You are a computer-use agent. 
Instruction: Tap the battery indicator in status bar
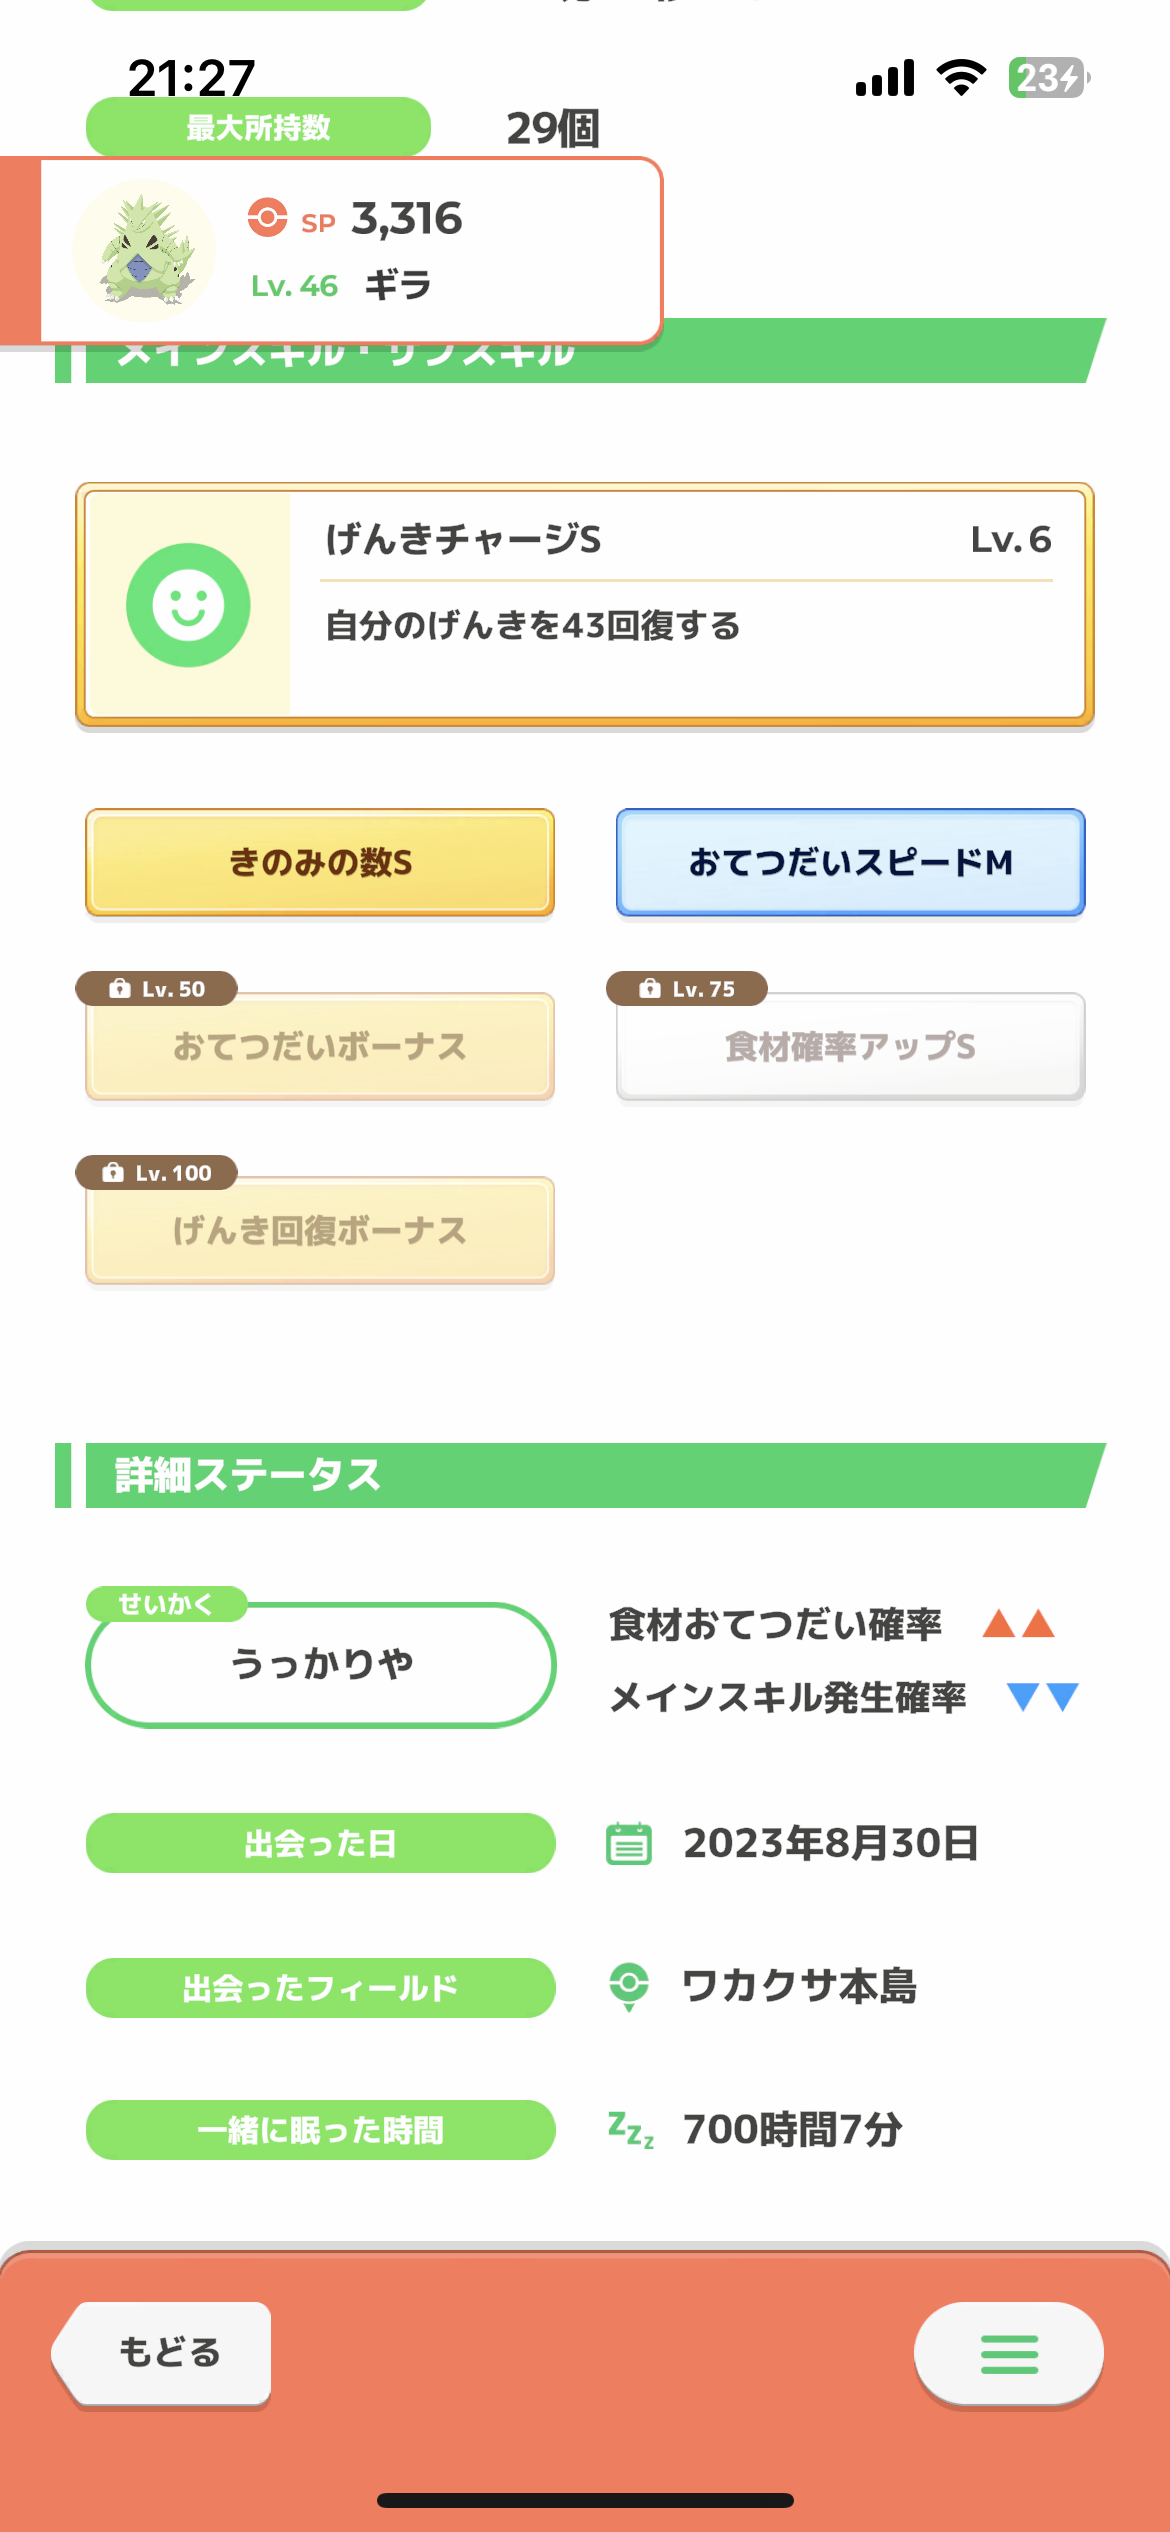[x=1048, y=78]
